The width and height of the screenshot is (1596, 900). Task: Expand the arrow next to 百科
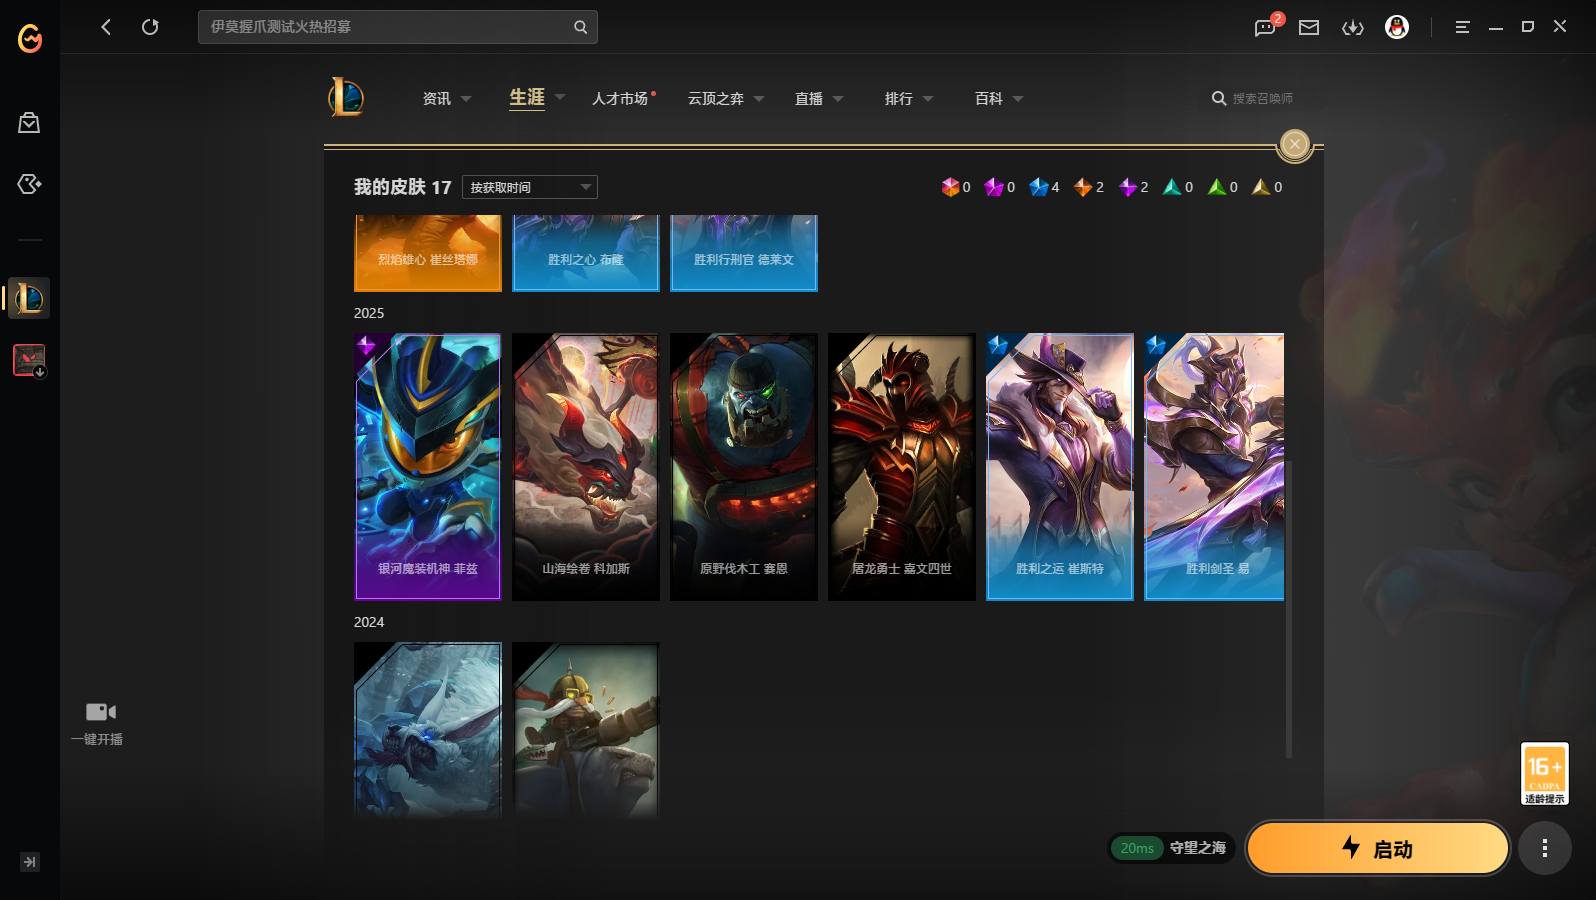point(1018,99)
